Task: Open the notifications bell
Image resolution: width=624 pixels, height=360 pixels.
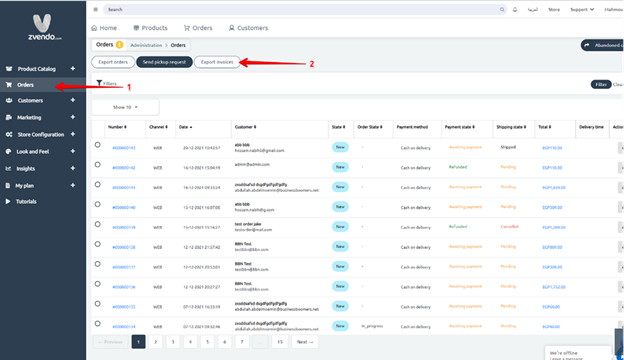Action: pyautogui.click(x=515, y=9)
